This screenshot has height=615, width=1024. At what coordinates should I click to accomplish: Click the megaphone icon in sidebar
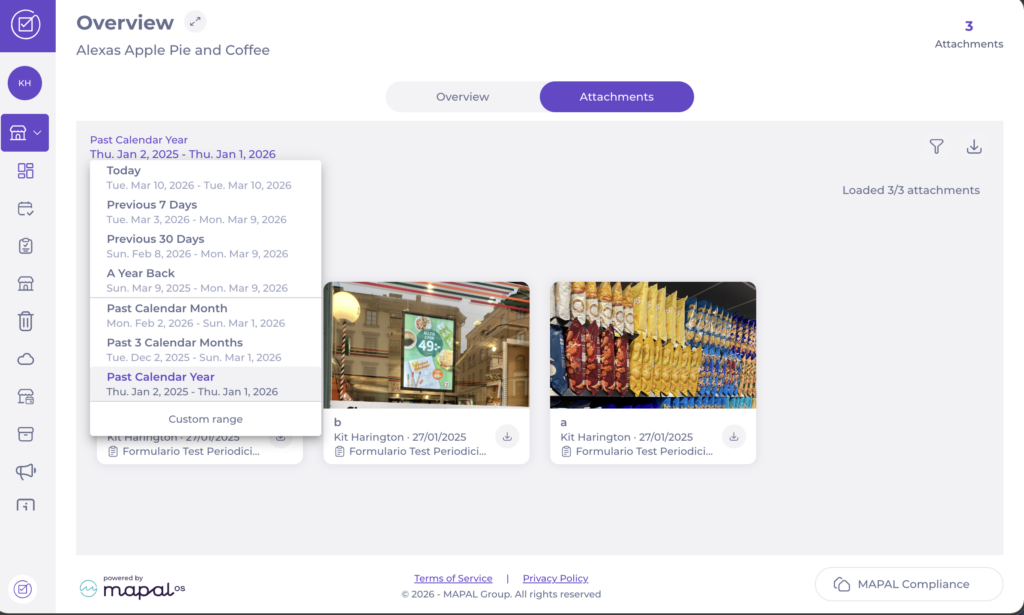[26, 471]
